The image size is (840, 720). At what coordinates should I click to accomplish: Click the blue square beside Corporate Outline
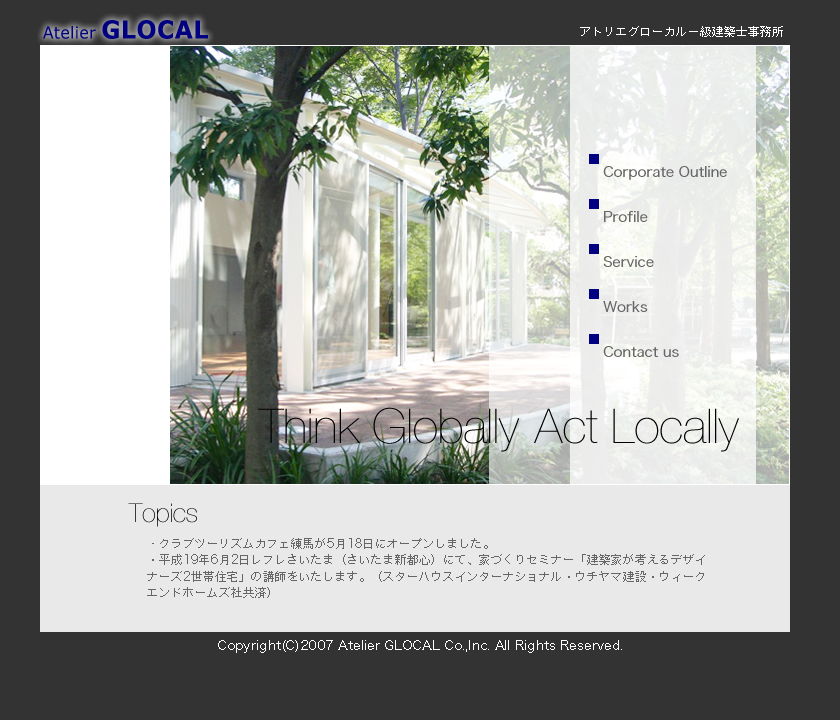594,159
